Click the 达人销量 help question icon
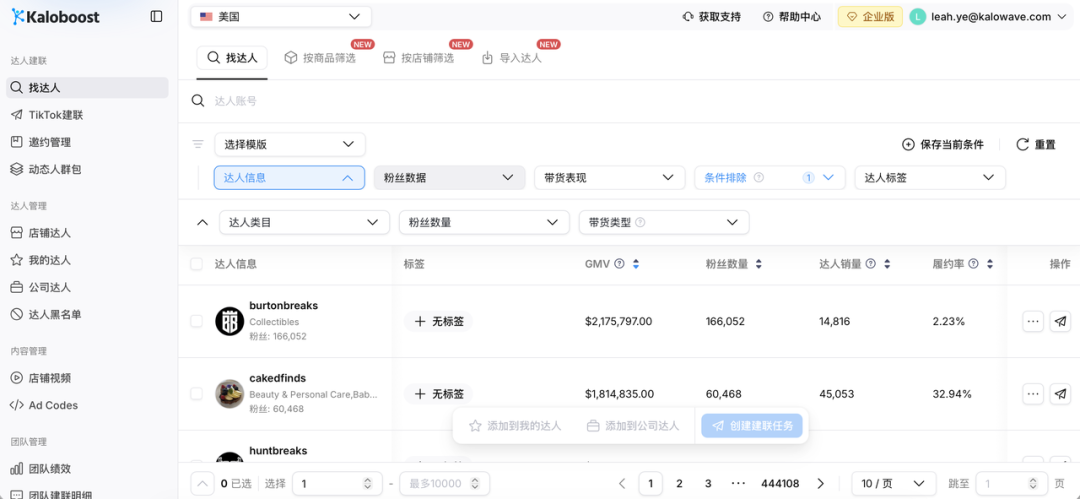The width and height of the screenshot is (1080, 499). click(x=871, y=263)
